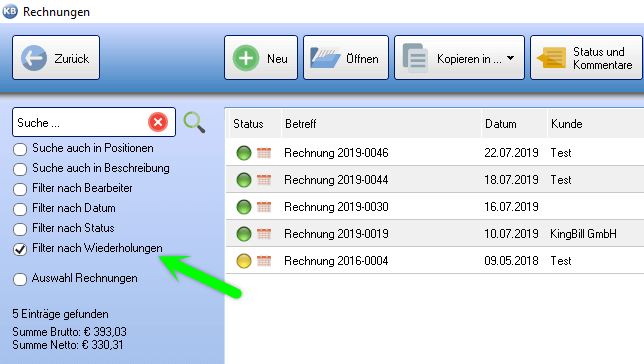Open Status und Kommentare
The width and height of the screenshot is (644, 364).
click(x=586, y=58)
